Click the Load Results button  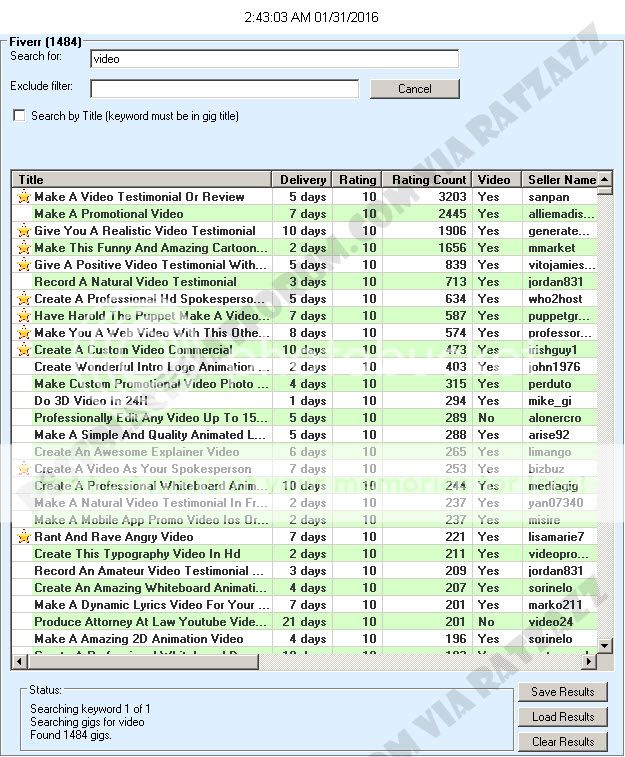[x=563, y=717]
